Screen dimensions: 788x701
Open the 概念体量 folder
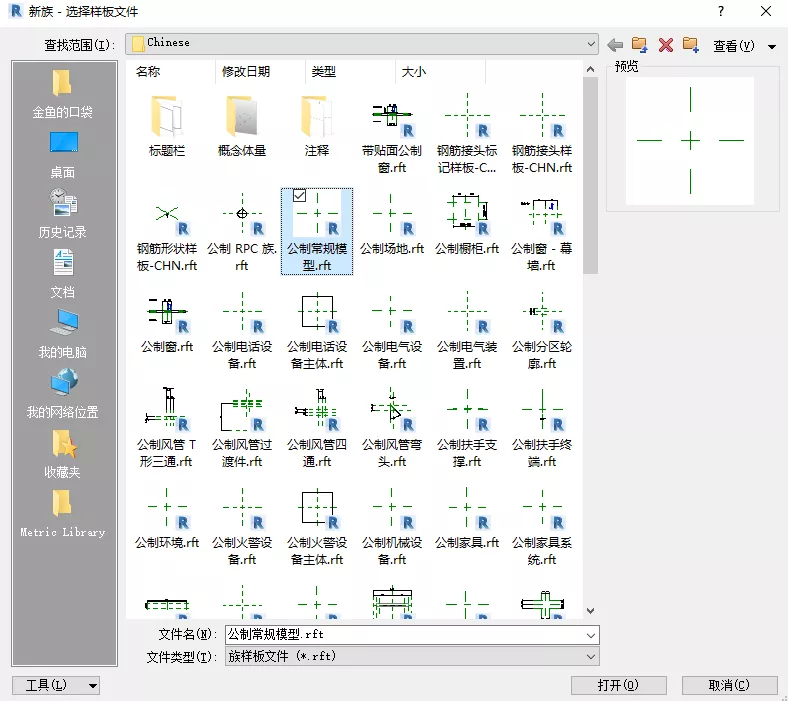pos(241,126)
